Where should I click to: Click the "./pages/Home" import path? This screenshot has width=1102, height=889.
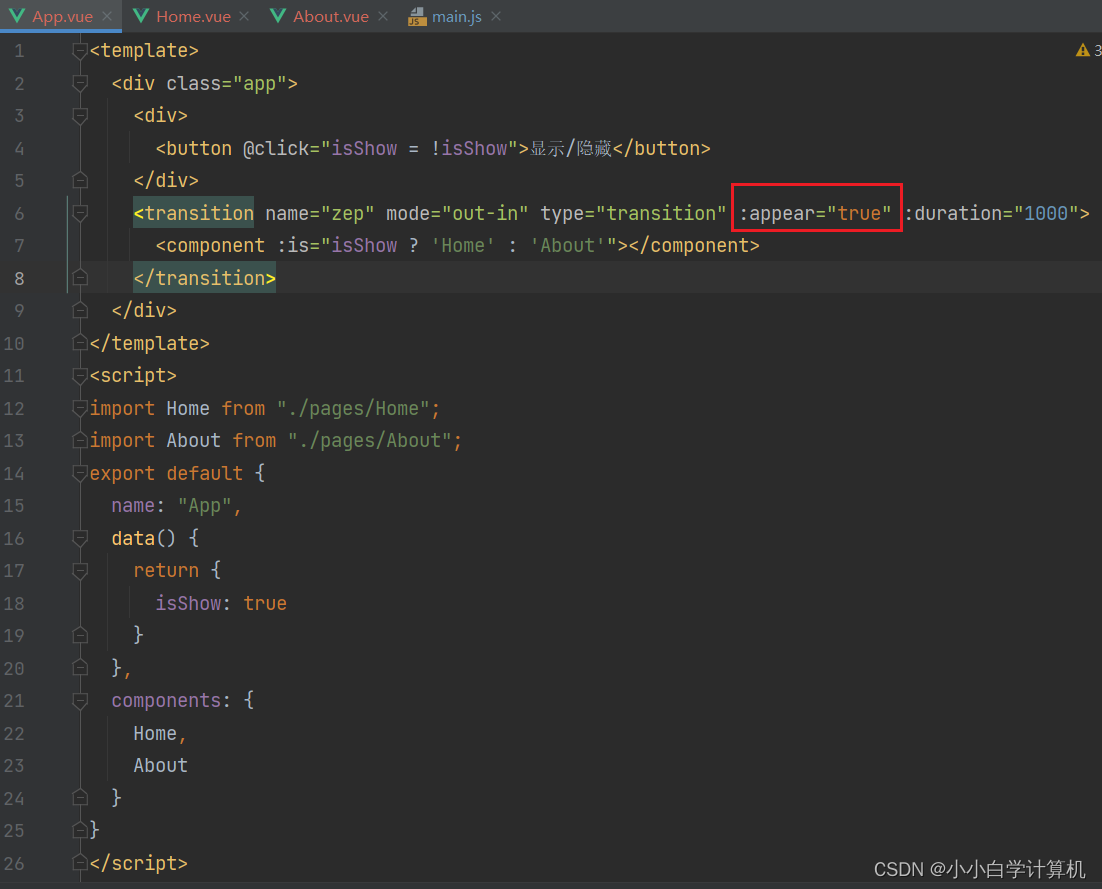[353, 408]
